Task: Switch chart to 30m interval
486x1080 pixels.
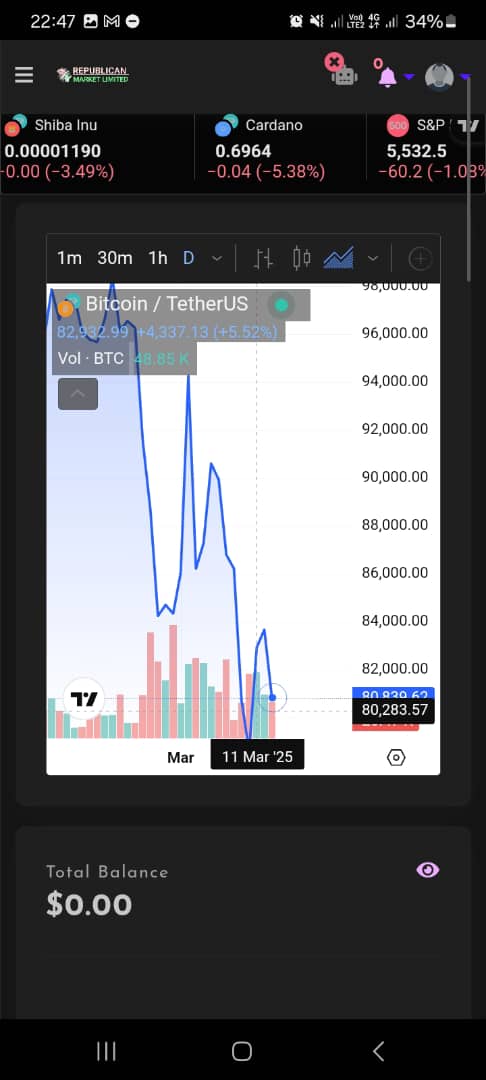Action: coord(114,258)
